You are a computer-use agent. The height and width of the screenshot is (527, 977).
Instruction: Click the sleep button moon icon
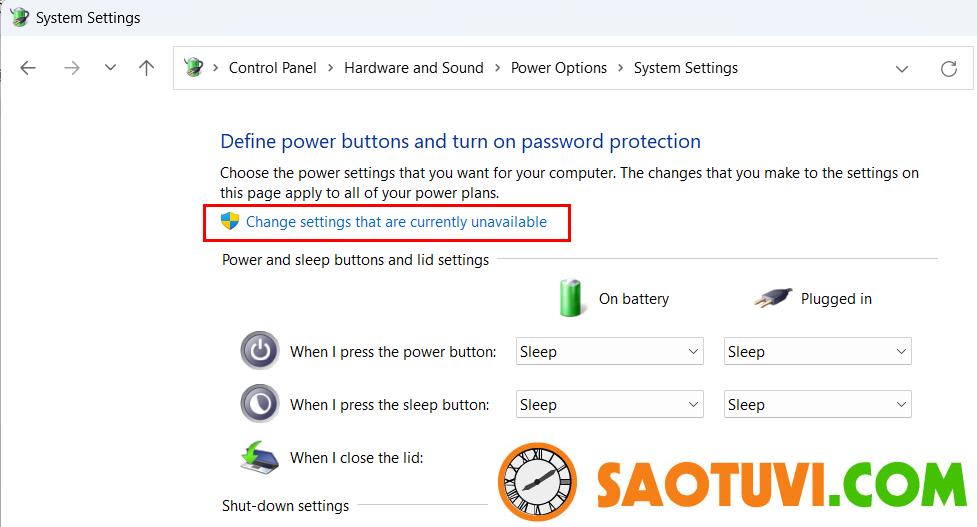coord(260,404)
